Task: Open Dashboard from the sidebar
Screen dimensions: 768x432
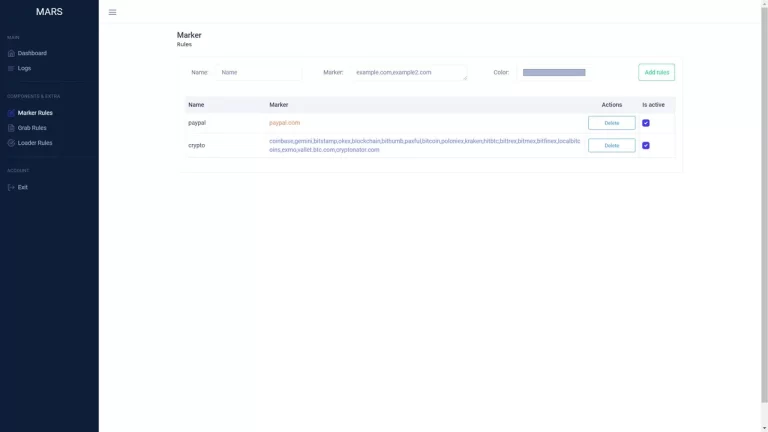Action: pos(32,53)
